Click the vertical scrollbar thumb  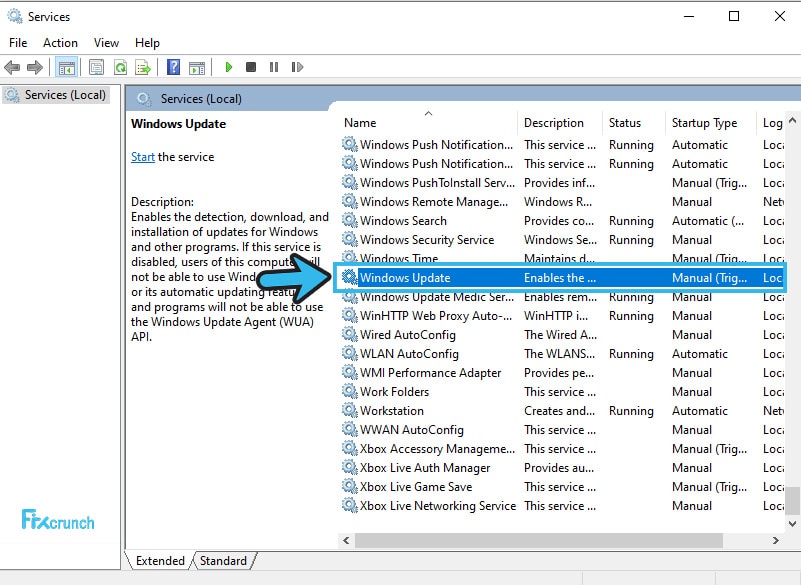[x=792, y=501]
